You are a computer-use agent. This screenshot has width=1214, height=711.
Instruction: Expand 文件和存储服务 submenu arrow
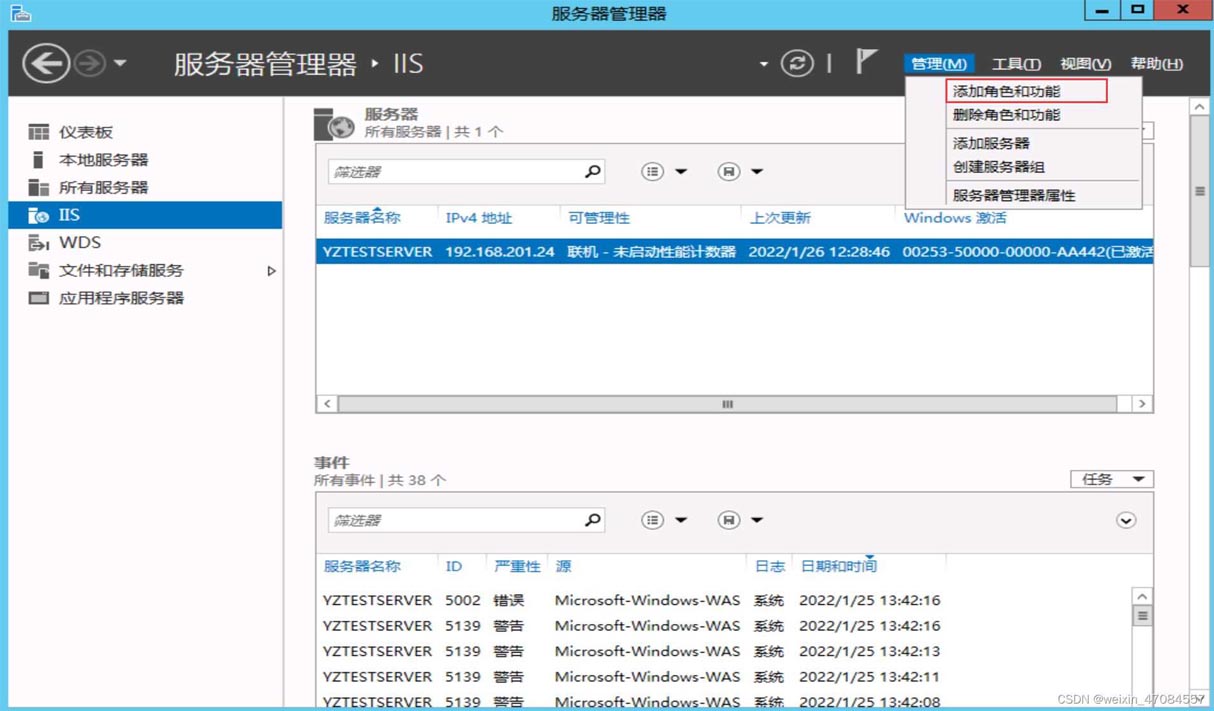coord(271,271)
